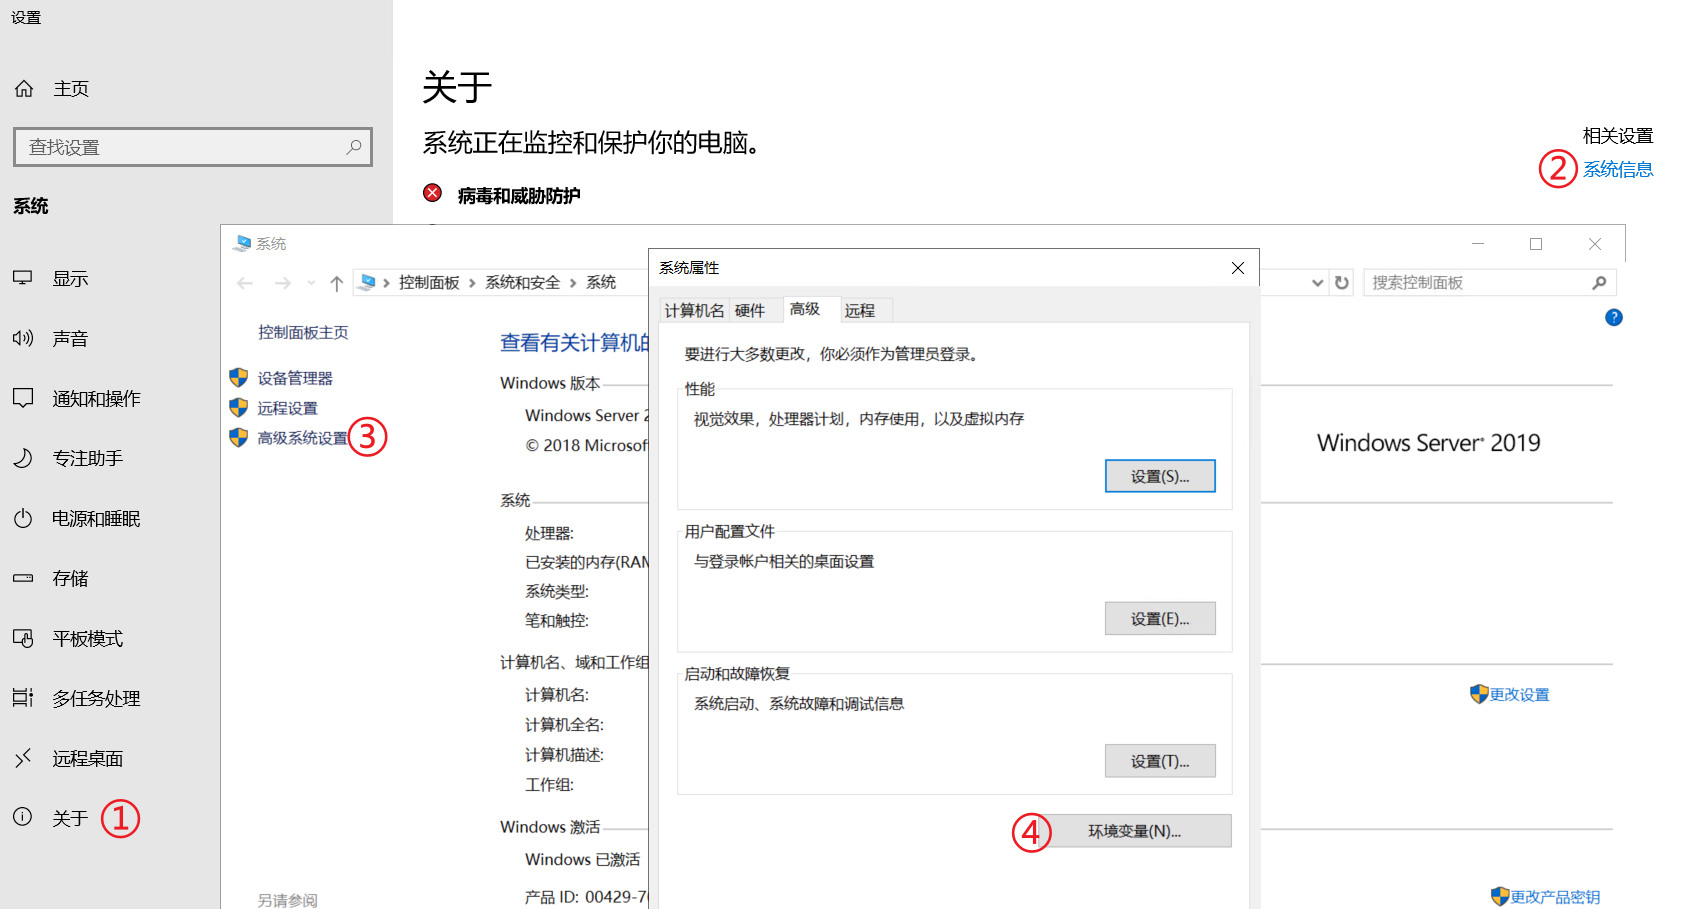Open 远程设置 link
This screenshot has height=909, width=1697.
pyautogui.click(x=288, y=408)
